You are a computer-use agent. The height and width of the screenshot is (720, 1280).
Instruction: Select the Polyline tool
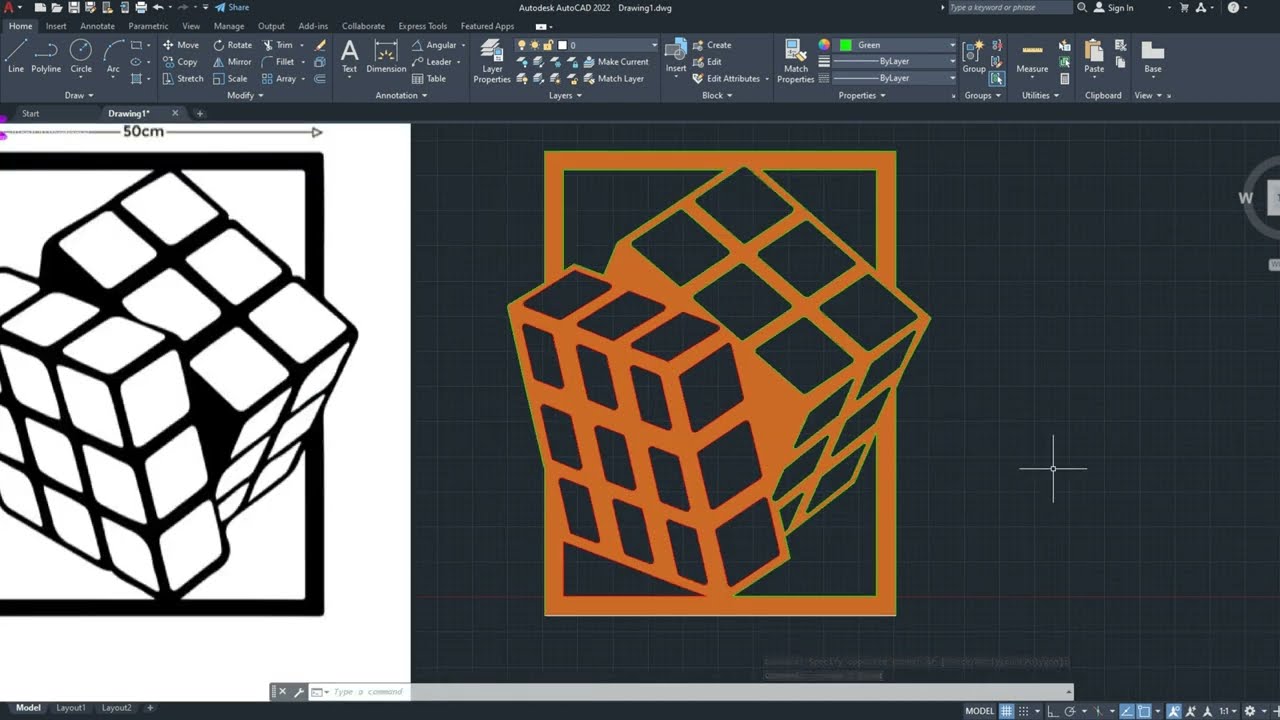[x=46, y=56]
